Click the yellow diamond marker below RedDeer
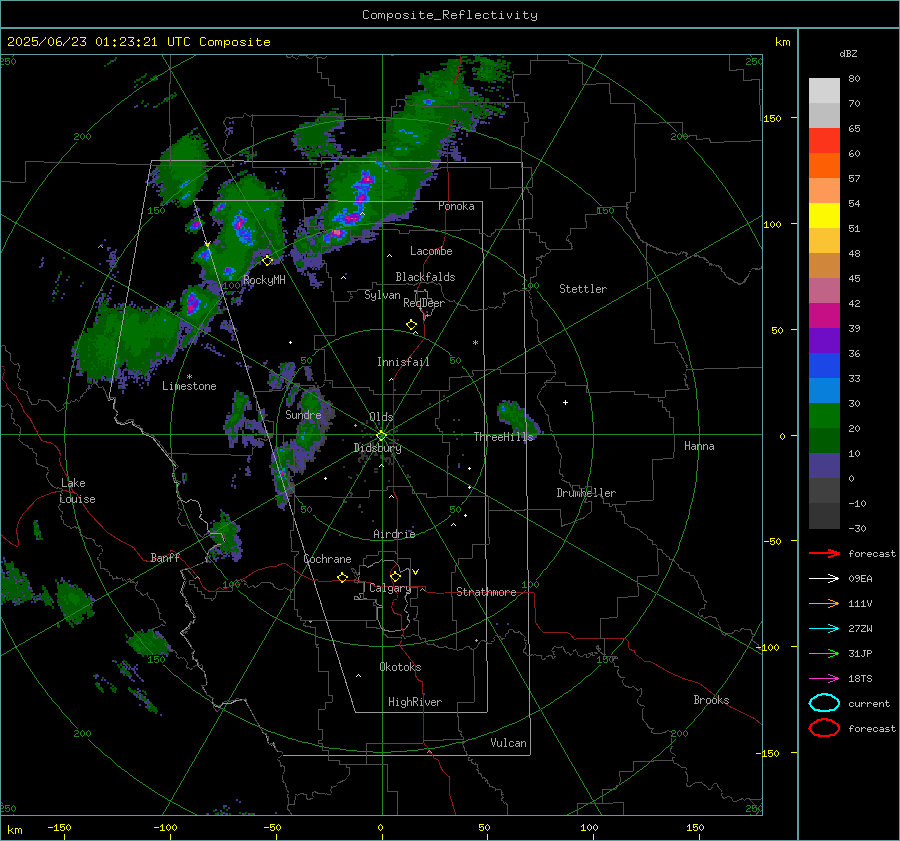Image resolution: width=900 pixels, height=841 pixels. pyautogui.click(x=411, y=325)
